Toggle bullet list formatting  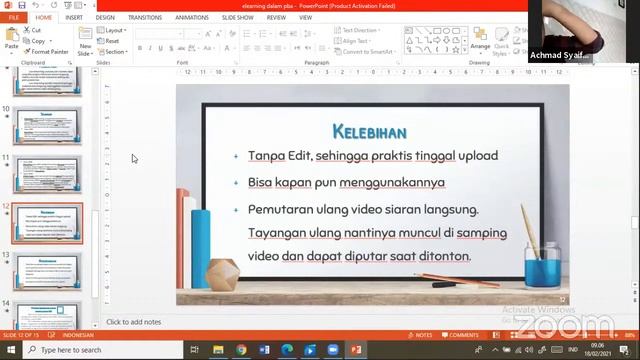point(248,34)
